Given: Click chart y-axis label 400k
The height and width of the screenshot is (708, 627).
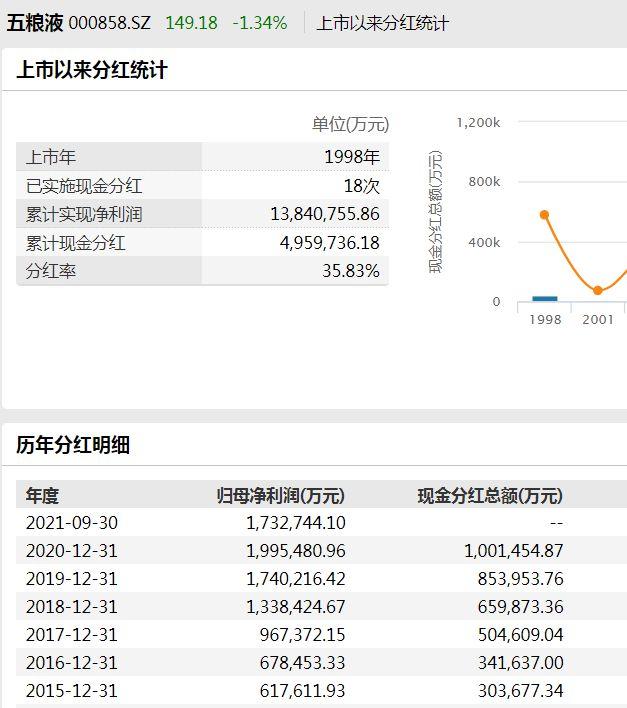Looking at the screenshot, I should click(484, 242).
